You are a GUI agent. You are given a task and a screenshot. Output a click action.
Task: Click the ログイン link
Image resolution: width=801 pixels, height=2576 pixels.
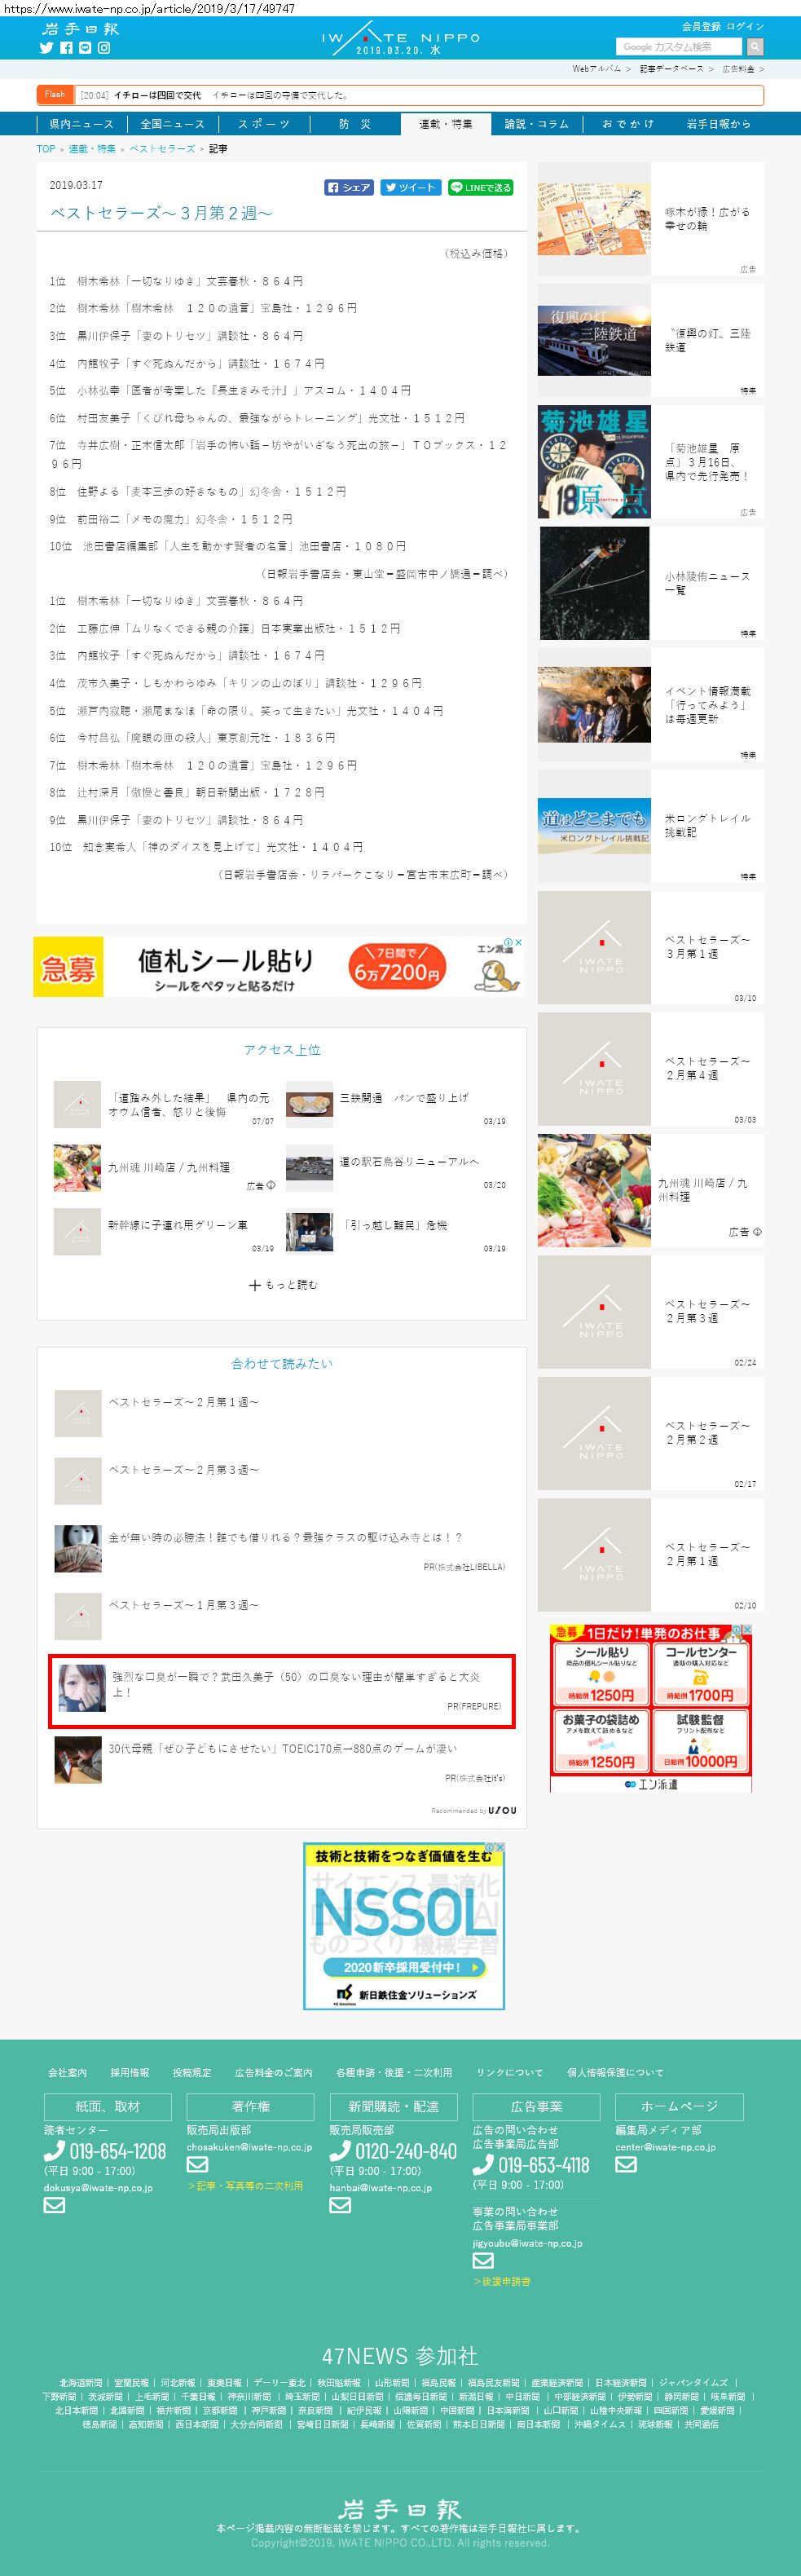coord(745,27)
